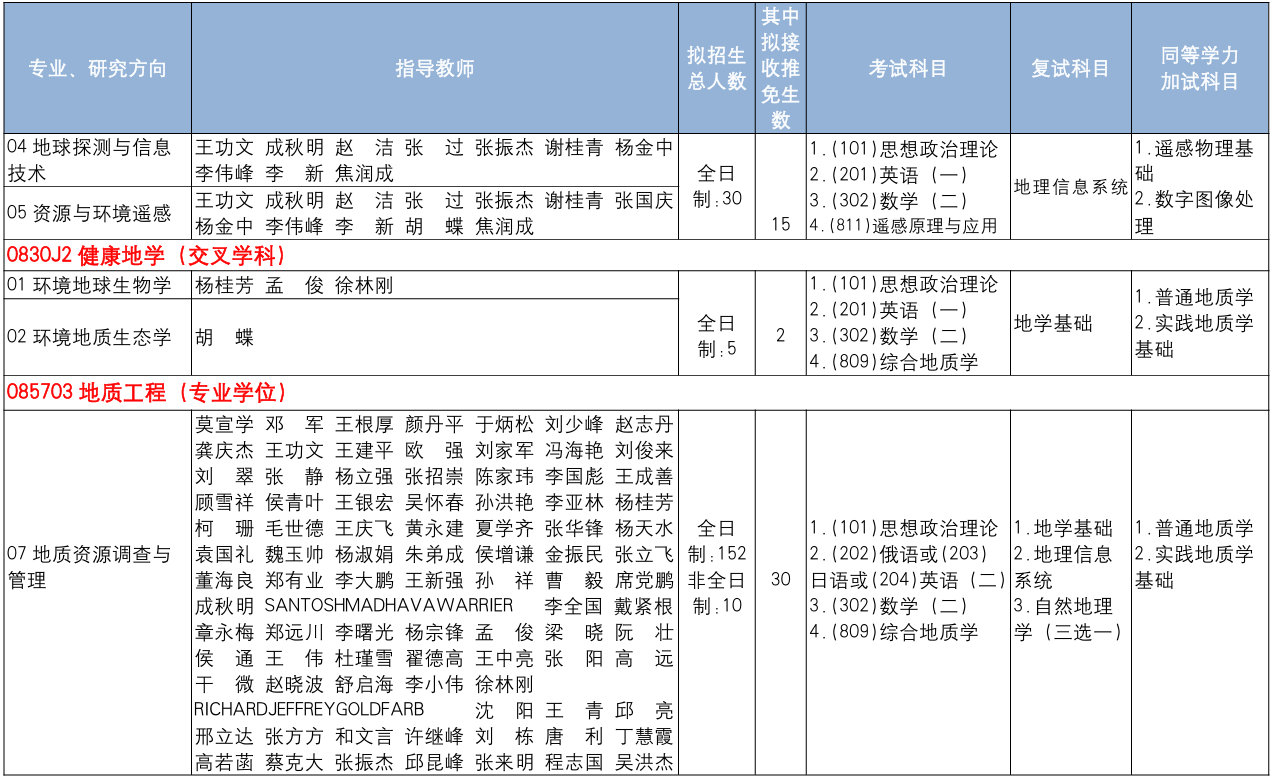Select advisor name 袁国礼
The height and width of the screenshot is (779, 1272).
(224, 554)
